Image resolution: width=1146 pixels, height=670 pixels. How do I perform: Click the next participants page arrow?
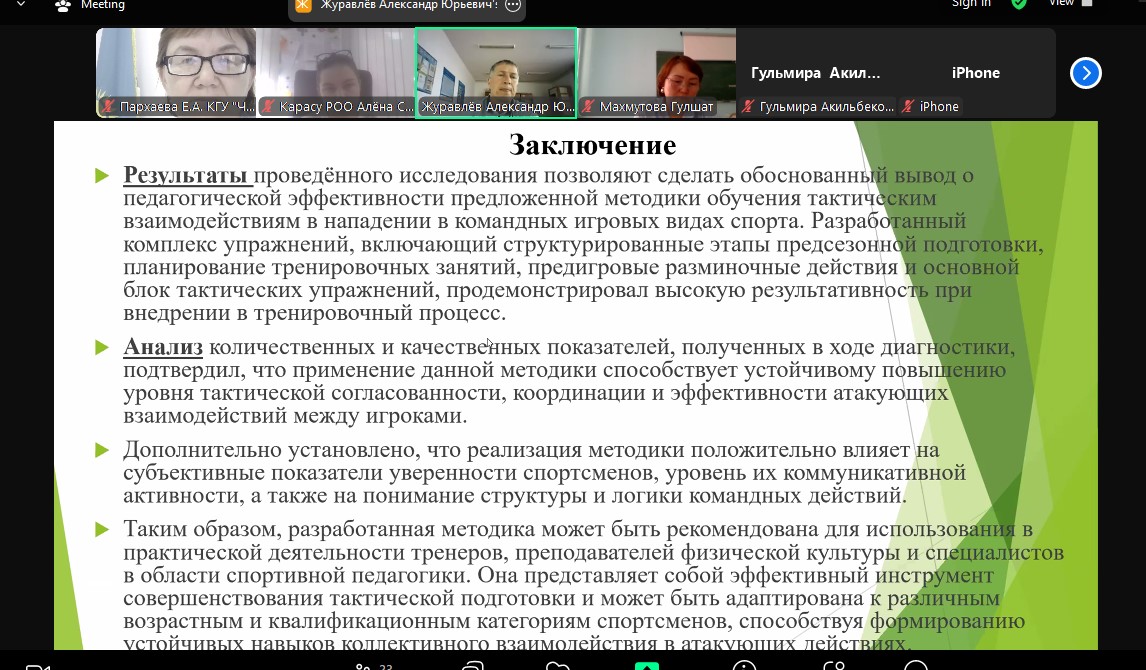tap(1085, 73)
